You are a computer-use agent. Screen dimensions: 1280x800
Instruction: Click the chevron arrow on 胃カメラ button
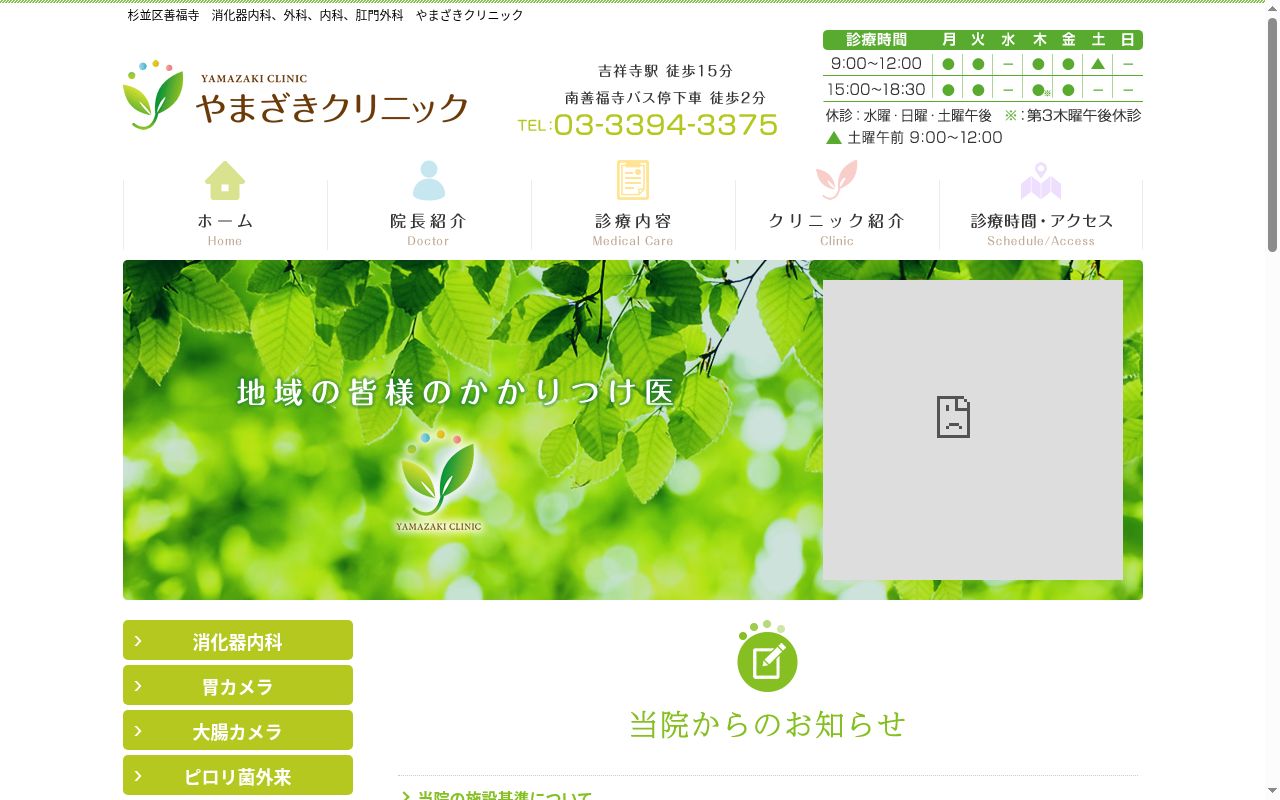138,686
